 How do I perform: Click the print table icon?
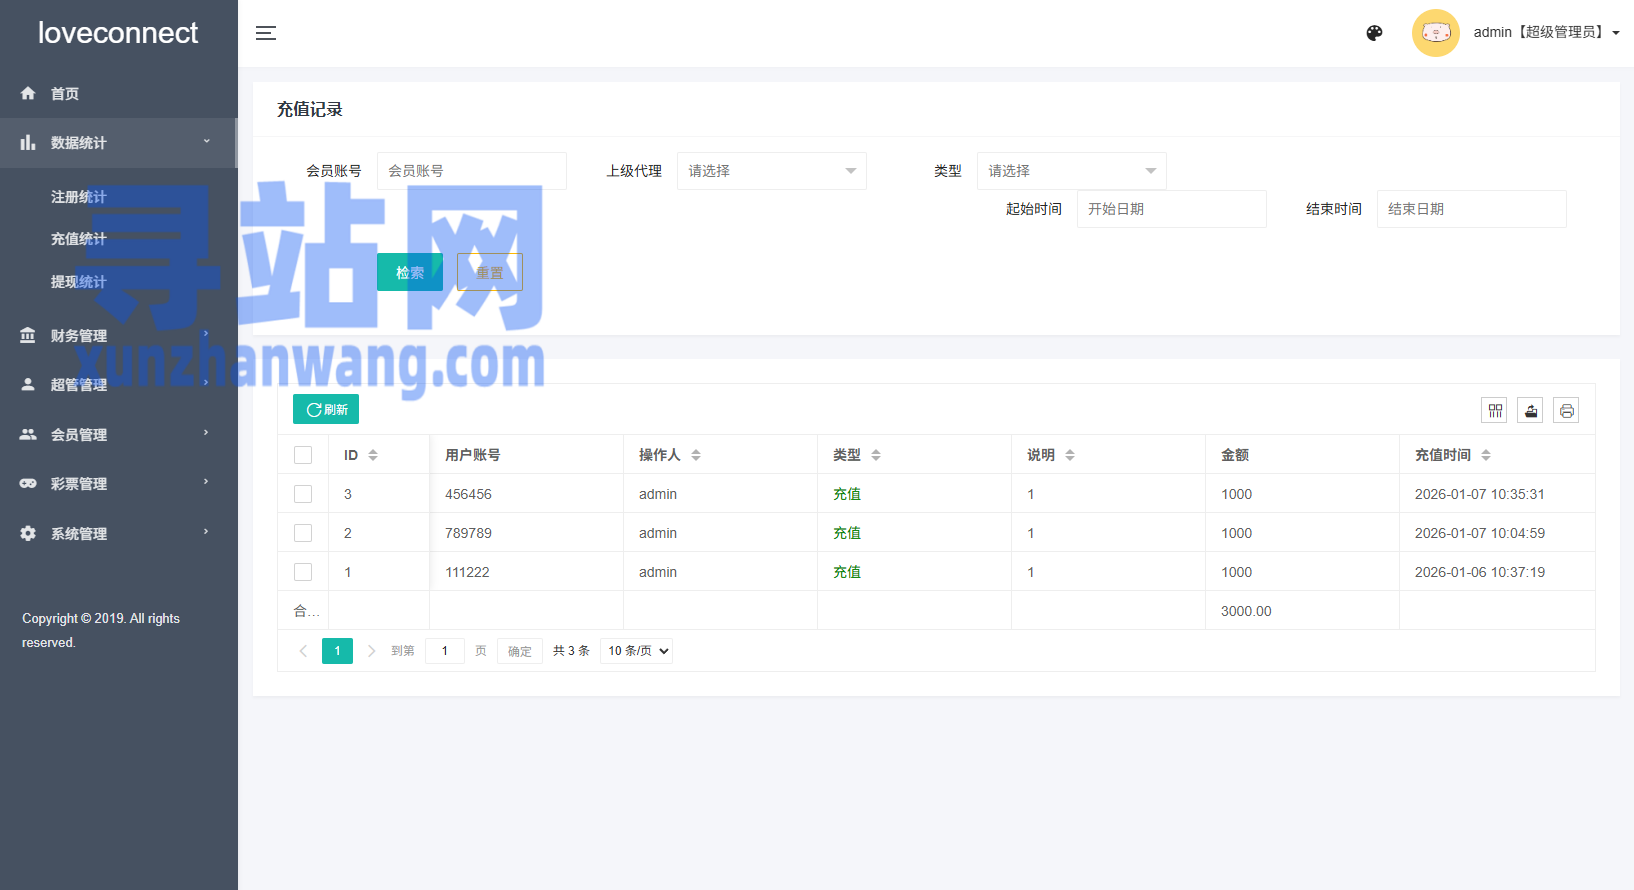click(1566, 410)
